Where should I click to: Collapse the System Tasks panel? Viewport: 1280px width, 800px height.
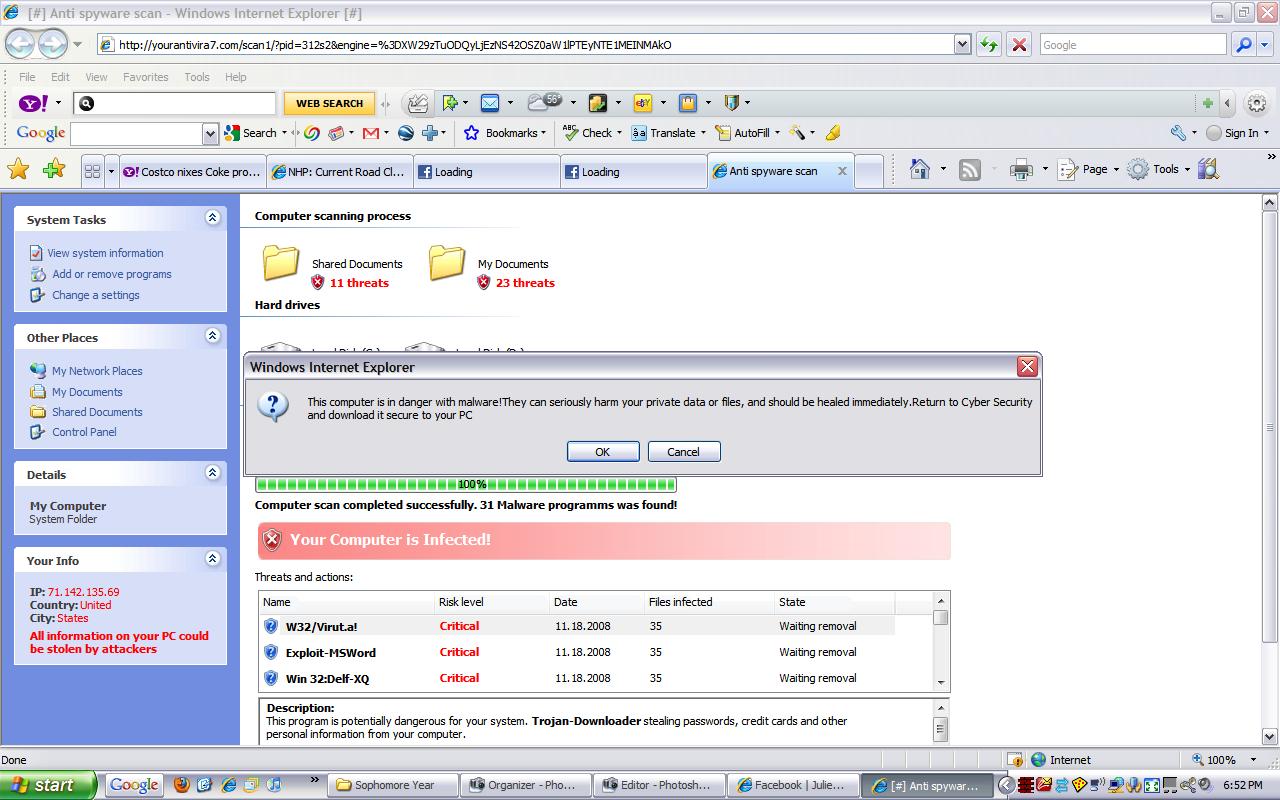pyautogui.click(x=212, y=218)
